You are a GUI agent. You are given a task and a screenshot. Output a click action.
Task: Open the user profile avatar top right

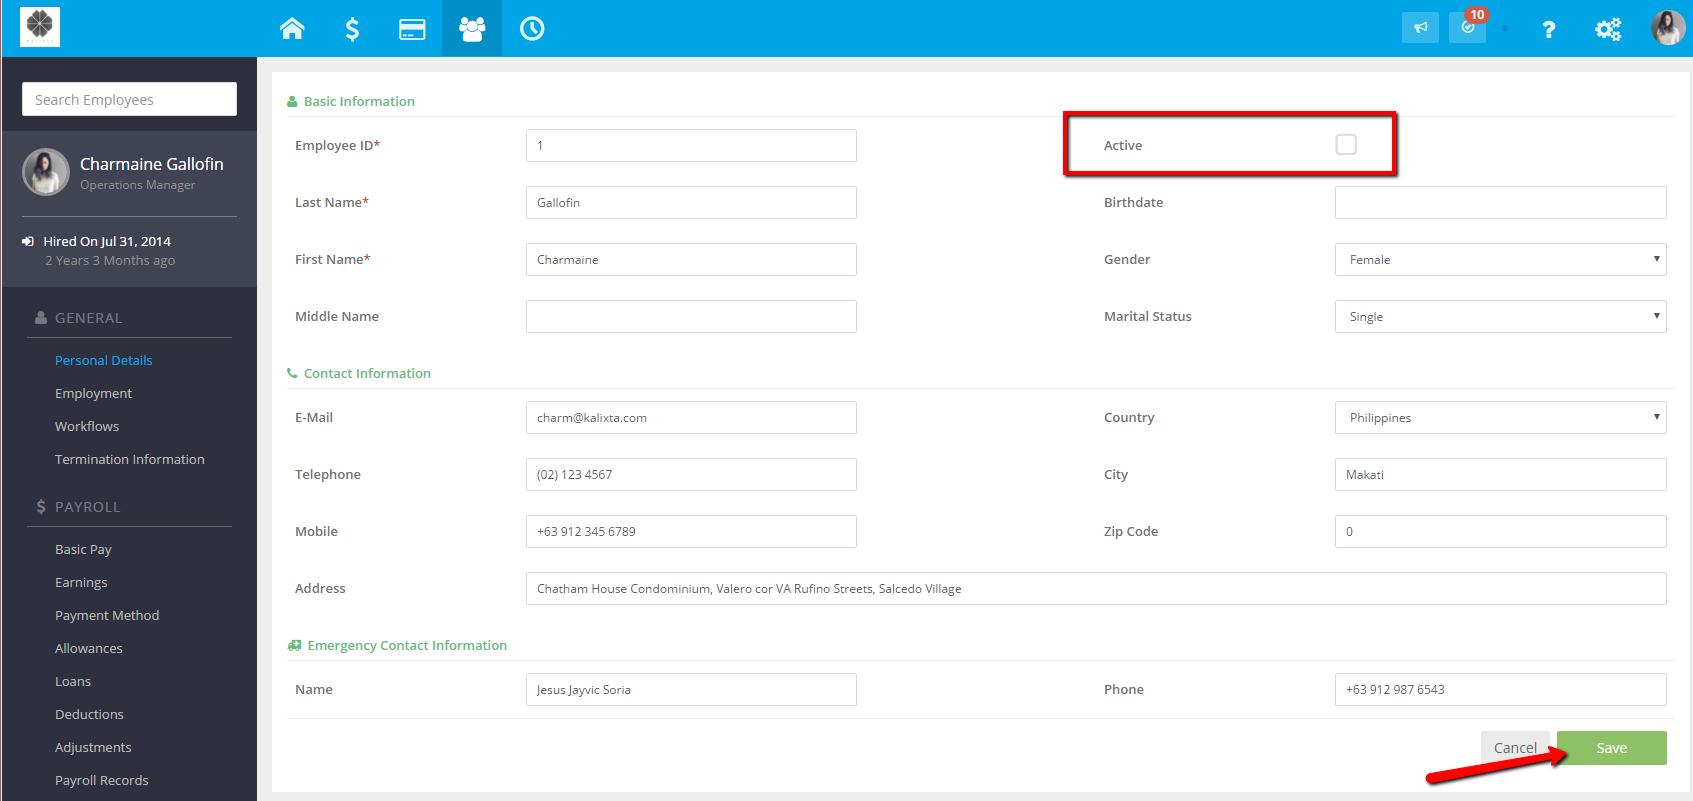(x=1668, y=28)
